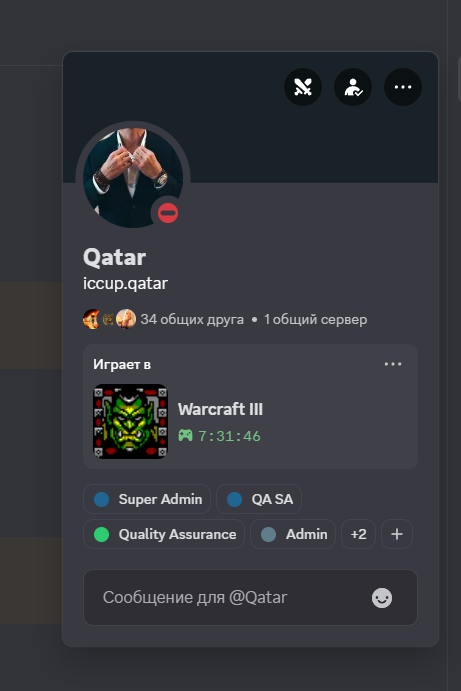Add a role with the plus button
This screenshot has height=691, width=461.
(x=397, y=534)
